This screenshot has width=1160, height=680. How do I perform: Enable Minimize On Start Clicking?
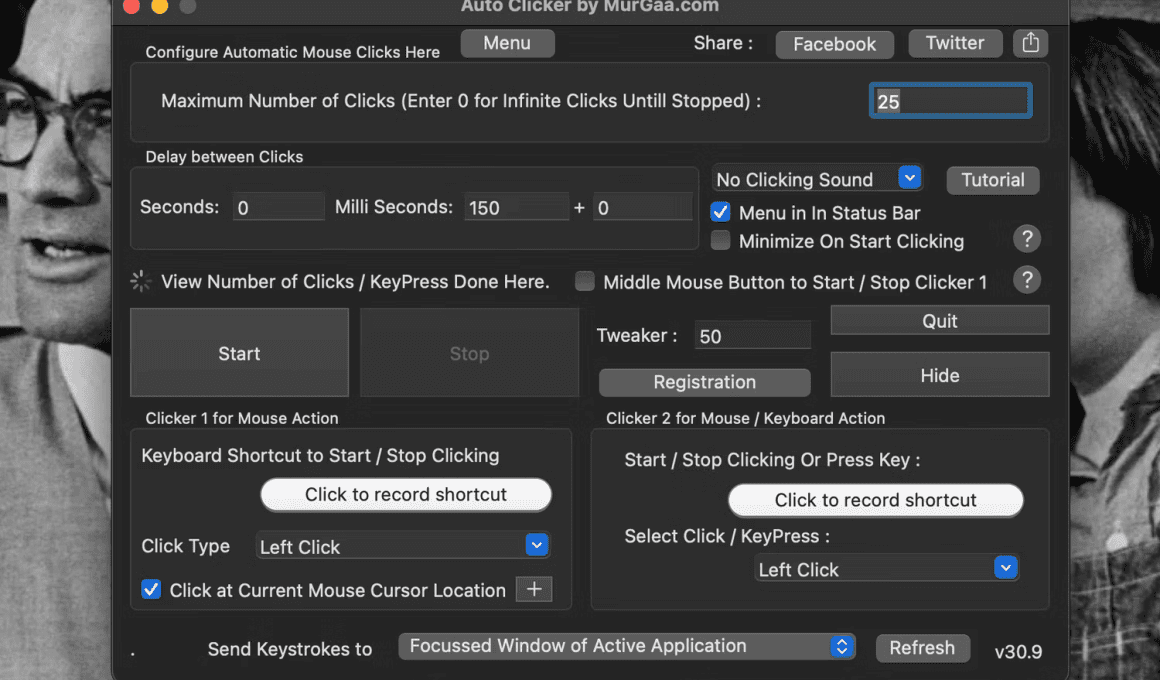[x=720, y=240]
